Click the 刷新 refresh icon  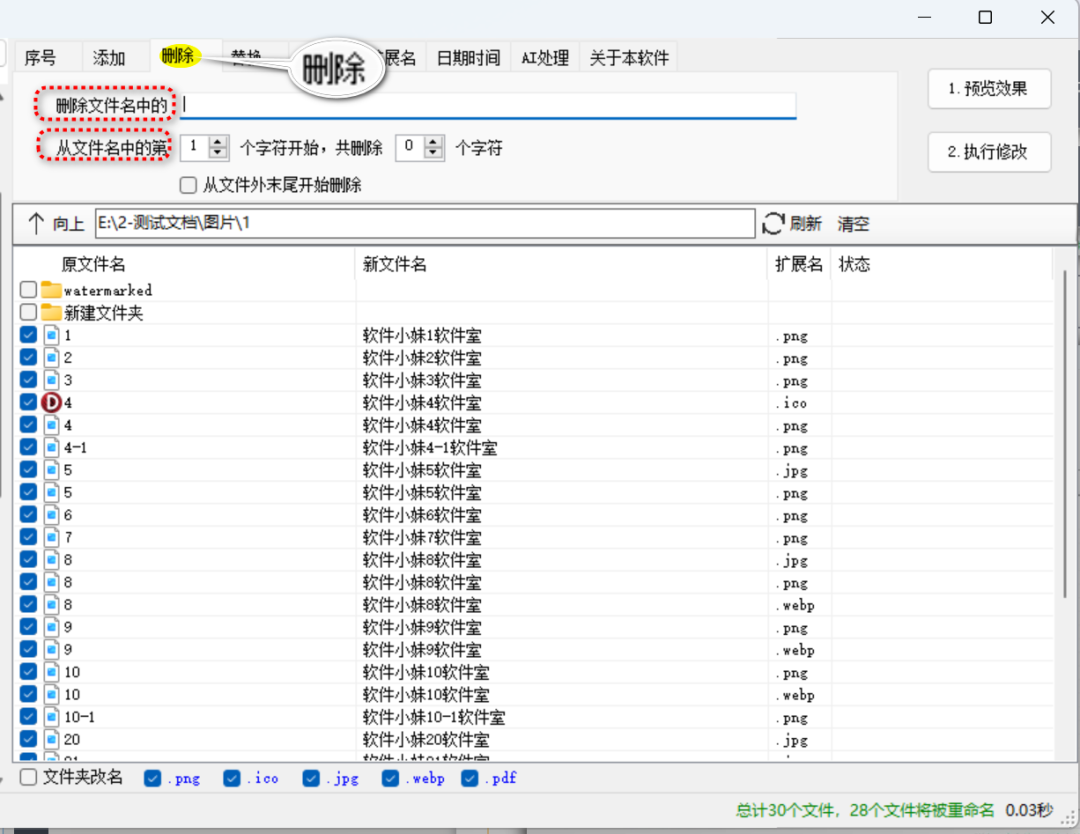[x=773, y=223]
